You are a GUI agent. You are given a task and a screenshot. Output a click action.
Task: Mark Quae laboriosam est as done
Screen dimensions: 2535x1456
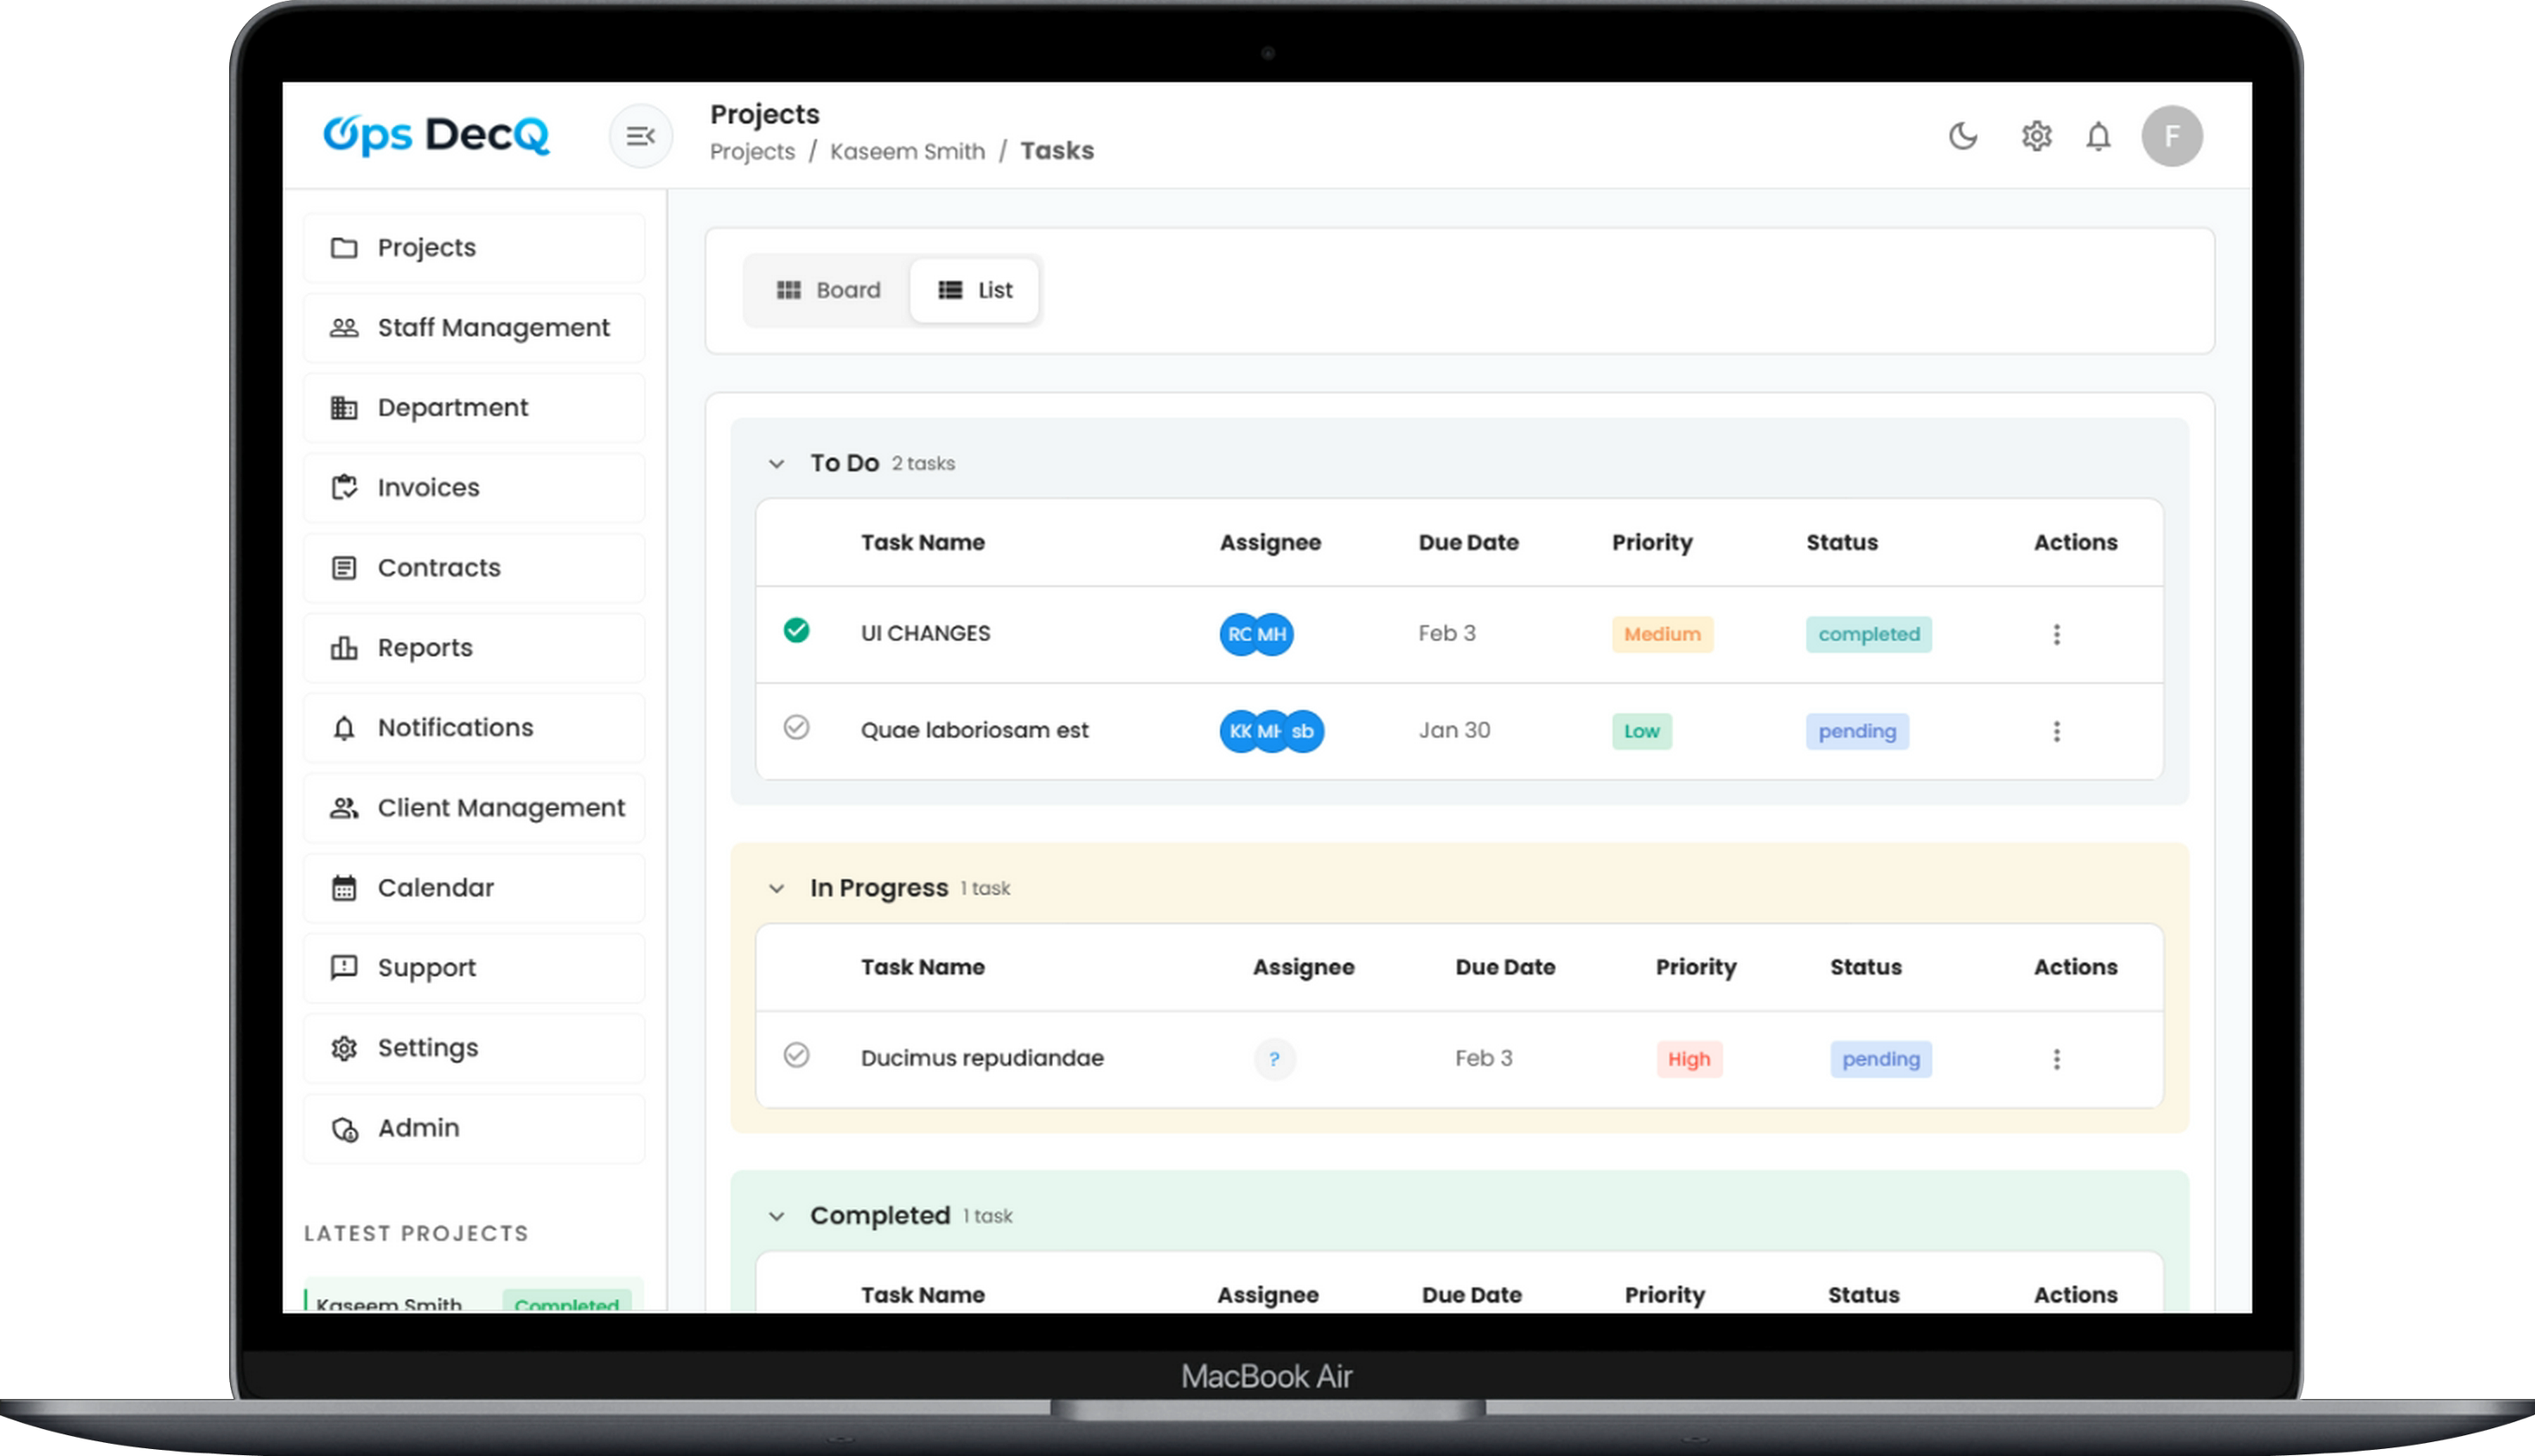pos(796,728)
